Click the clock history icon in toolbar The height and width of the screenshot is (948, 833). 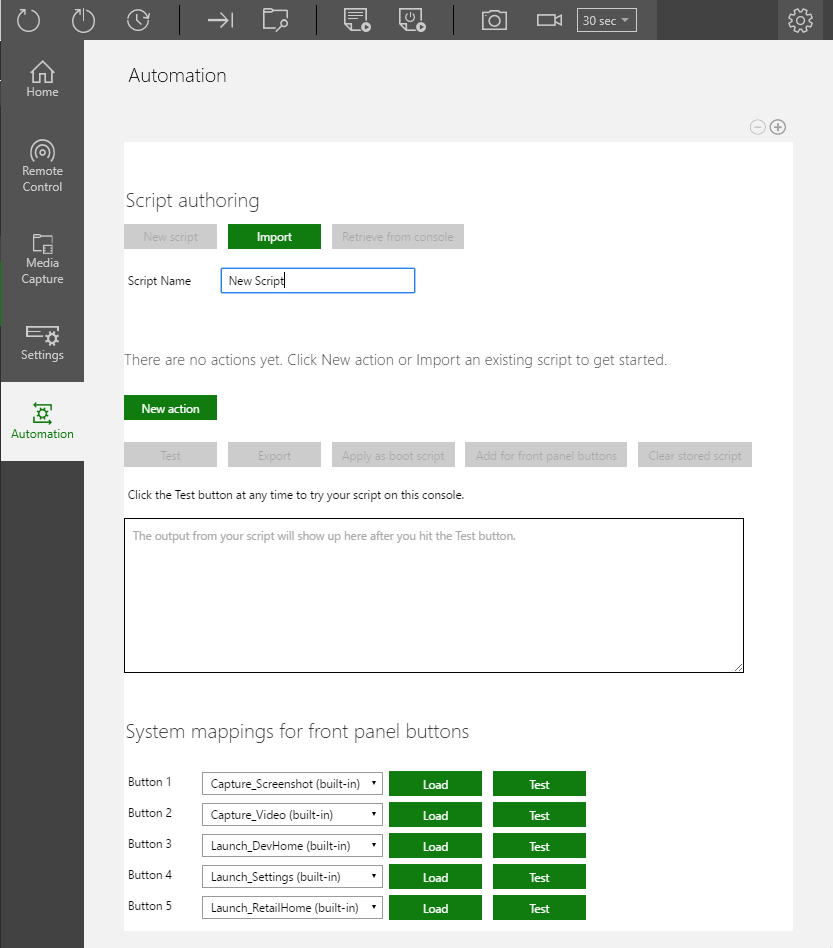click(x=138, y=20)
